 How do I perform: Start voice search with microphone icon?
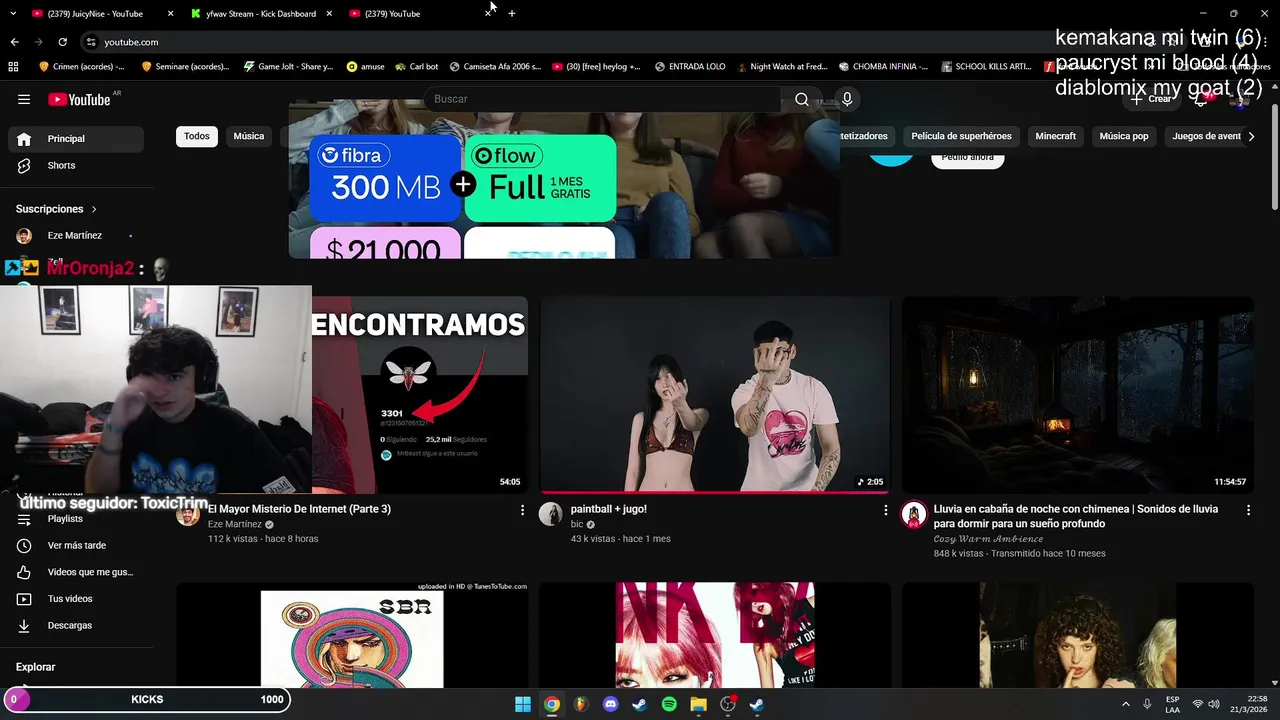pos(847,99)
